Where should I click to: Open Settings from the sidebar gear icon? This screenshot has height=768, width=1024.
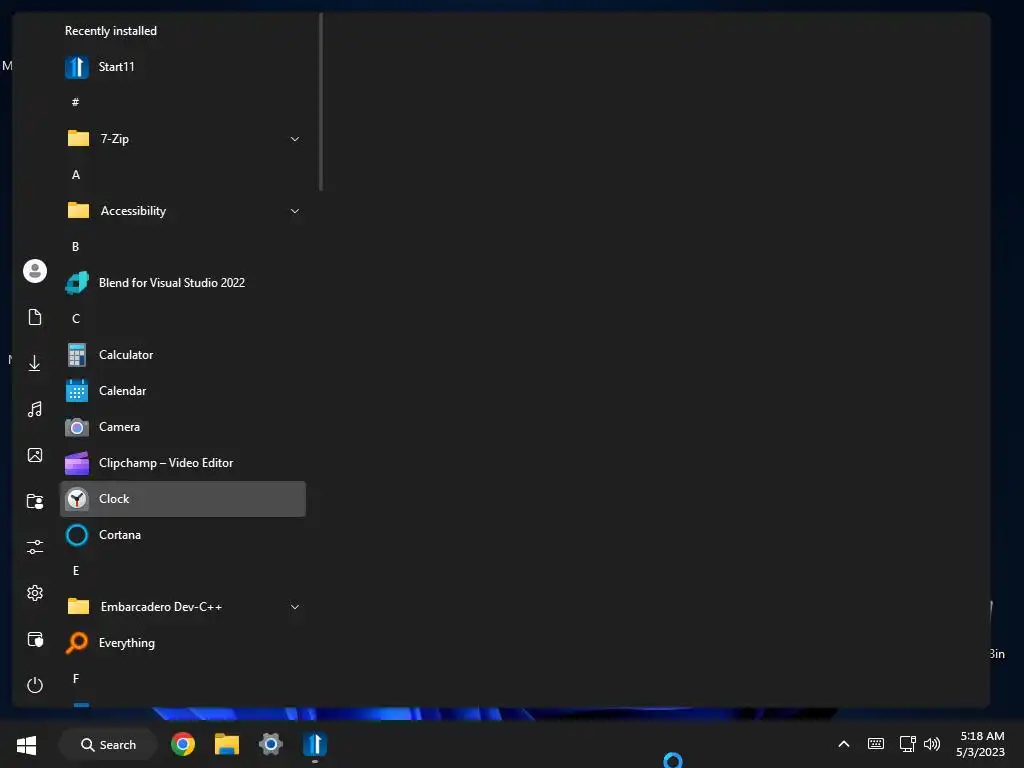pos(35,593)
